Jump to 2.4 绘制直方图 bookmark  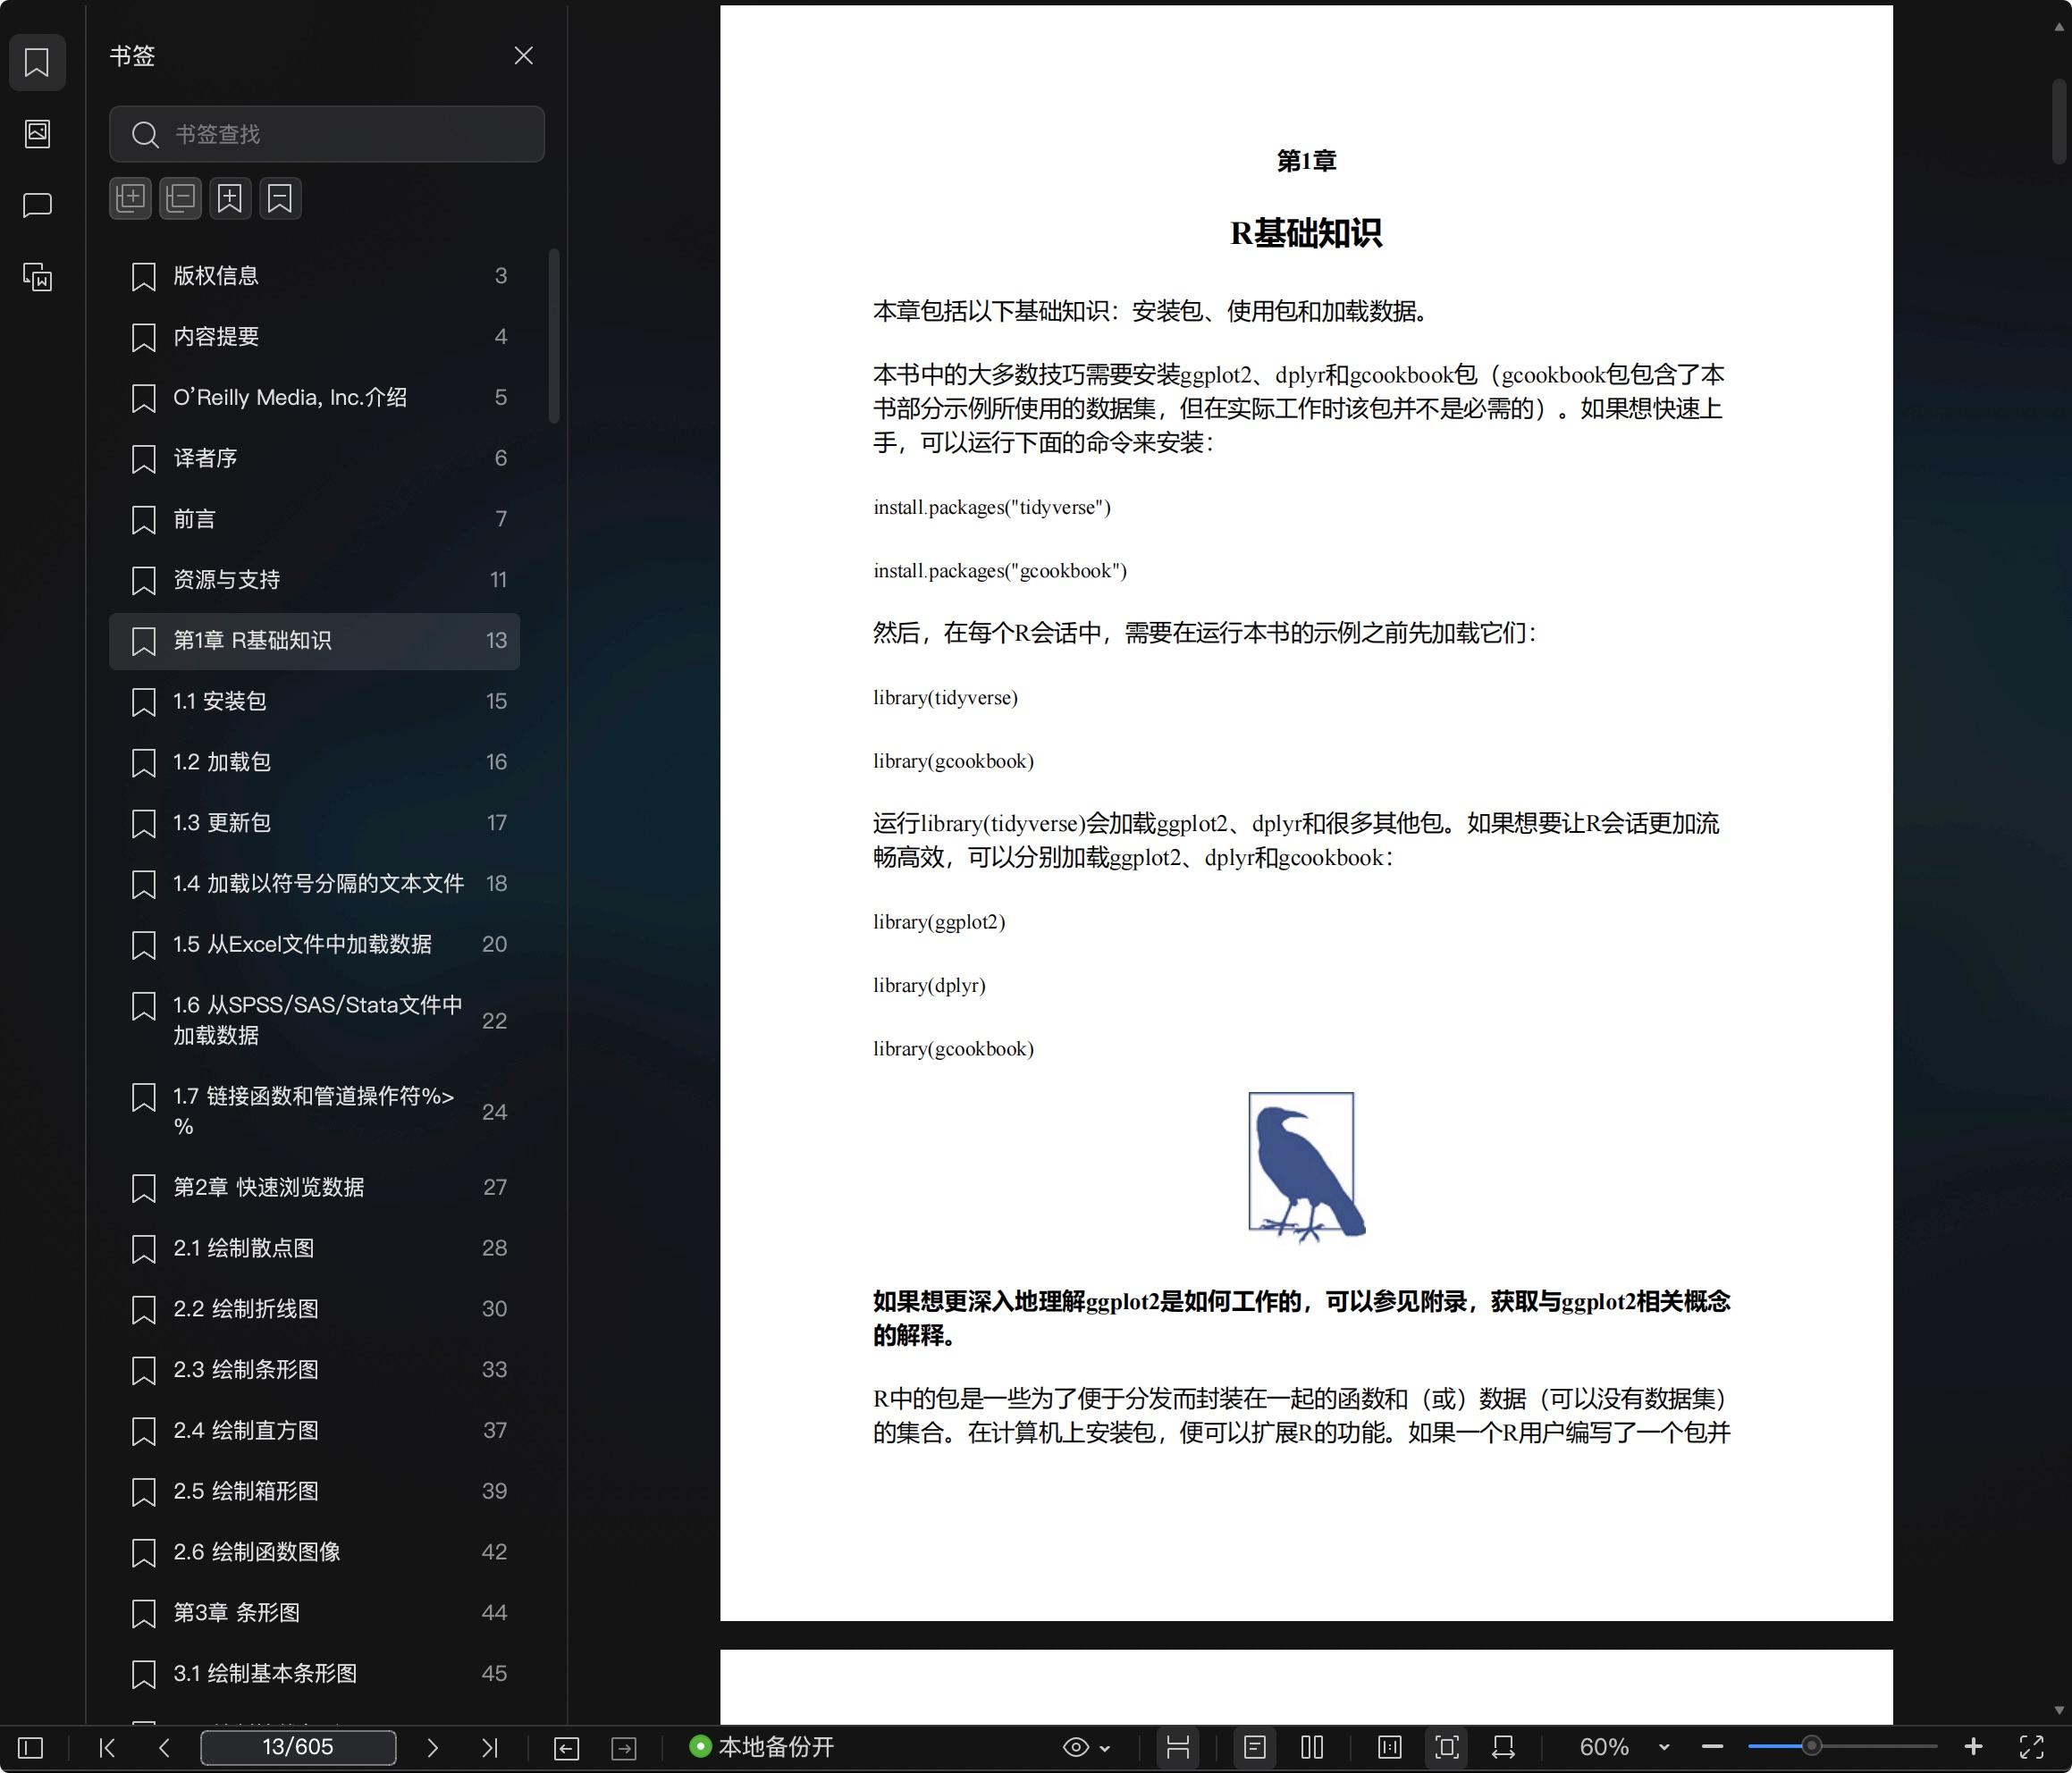[315, 1431]
